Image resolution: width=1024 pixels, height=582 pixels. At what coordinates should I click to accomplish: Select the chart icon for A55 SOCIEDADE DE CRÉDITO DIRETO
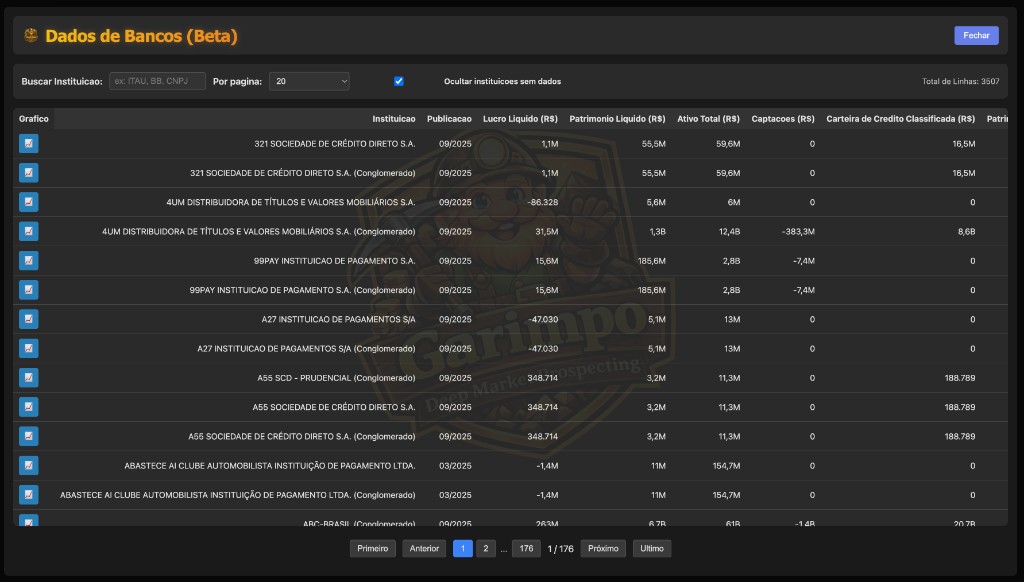click(28, 406)
